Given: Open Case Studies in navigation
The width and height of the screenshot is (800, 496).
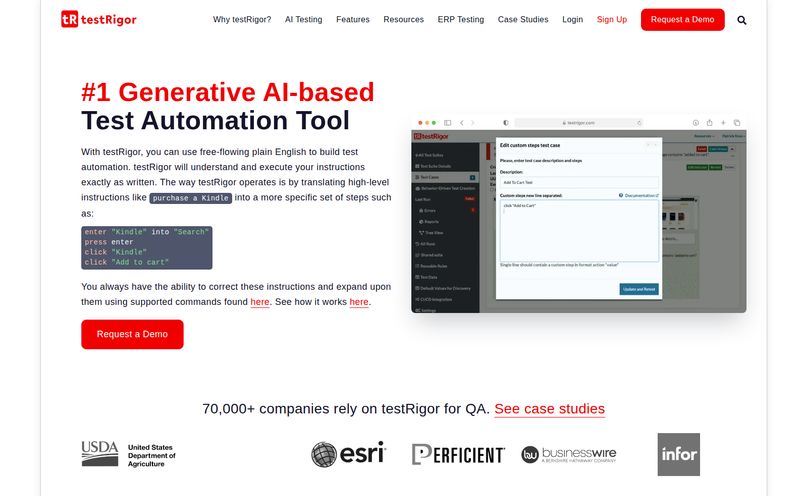Looking at the screenshot, I should 523,19.
